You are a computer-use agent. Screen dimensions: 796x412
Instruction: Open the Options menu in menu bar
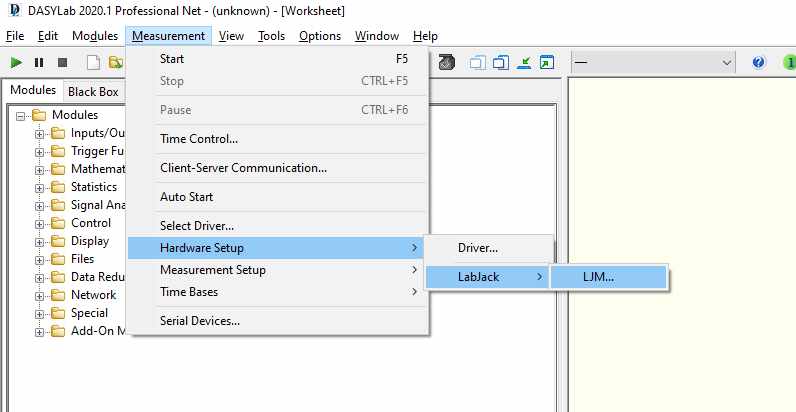(x=320, y=36)
